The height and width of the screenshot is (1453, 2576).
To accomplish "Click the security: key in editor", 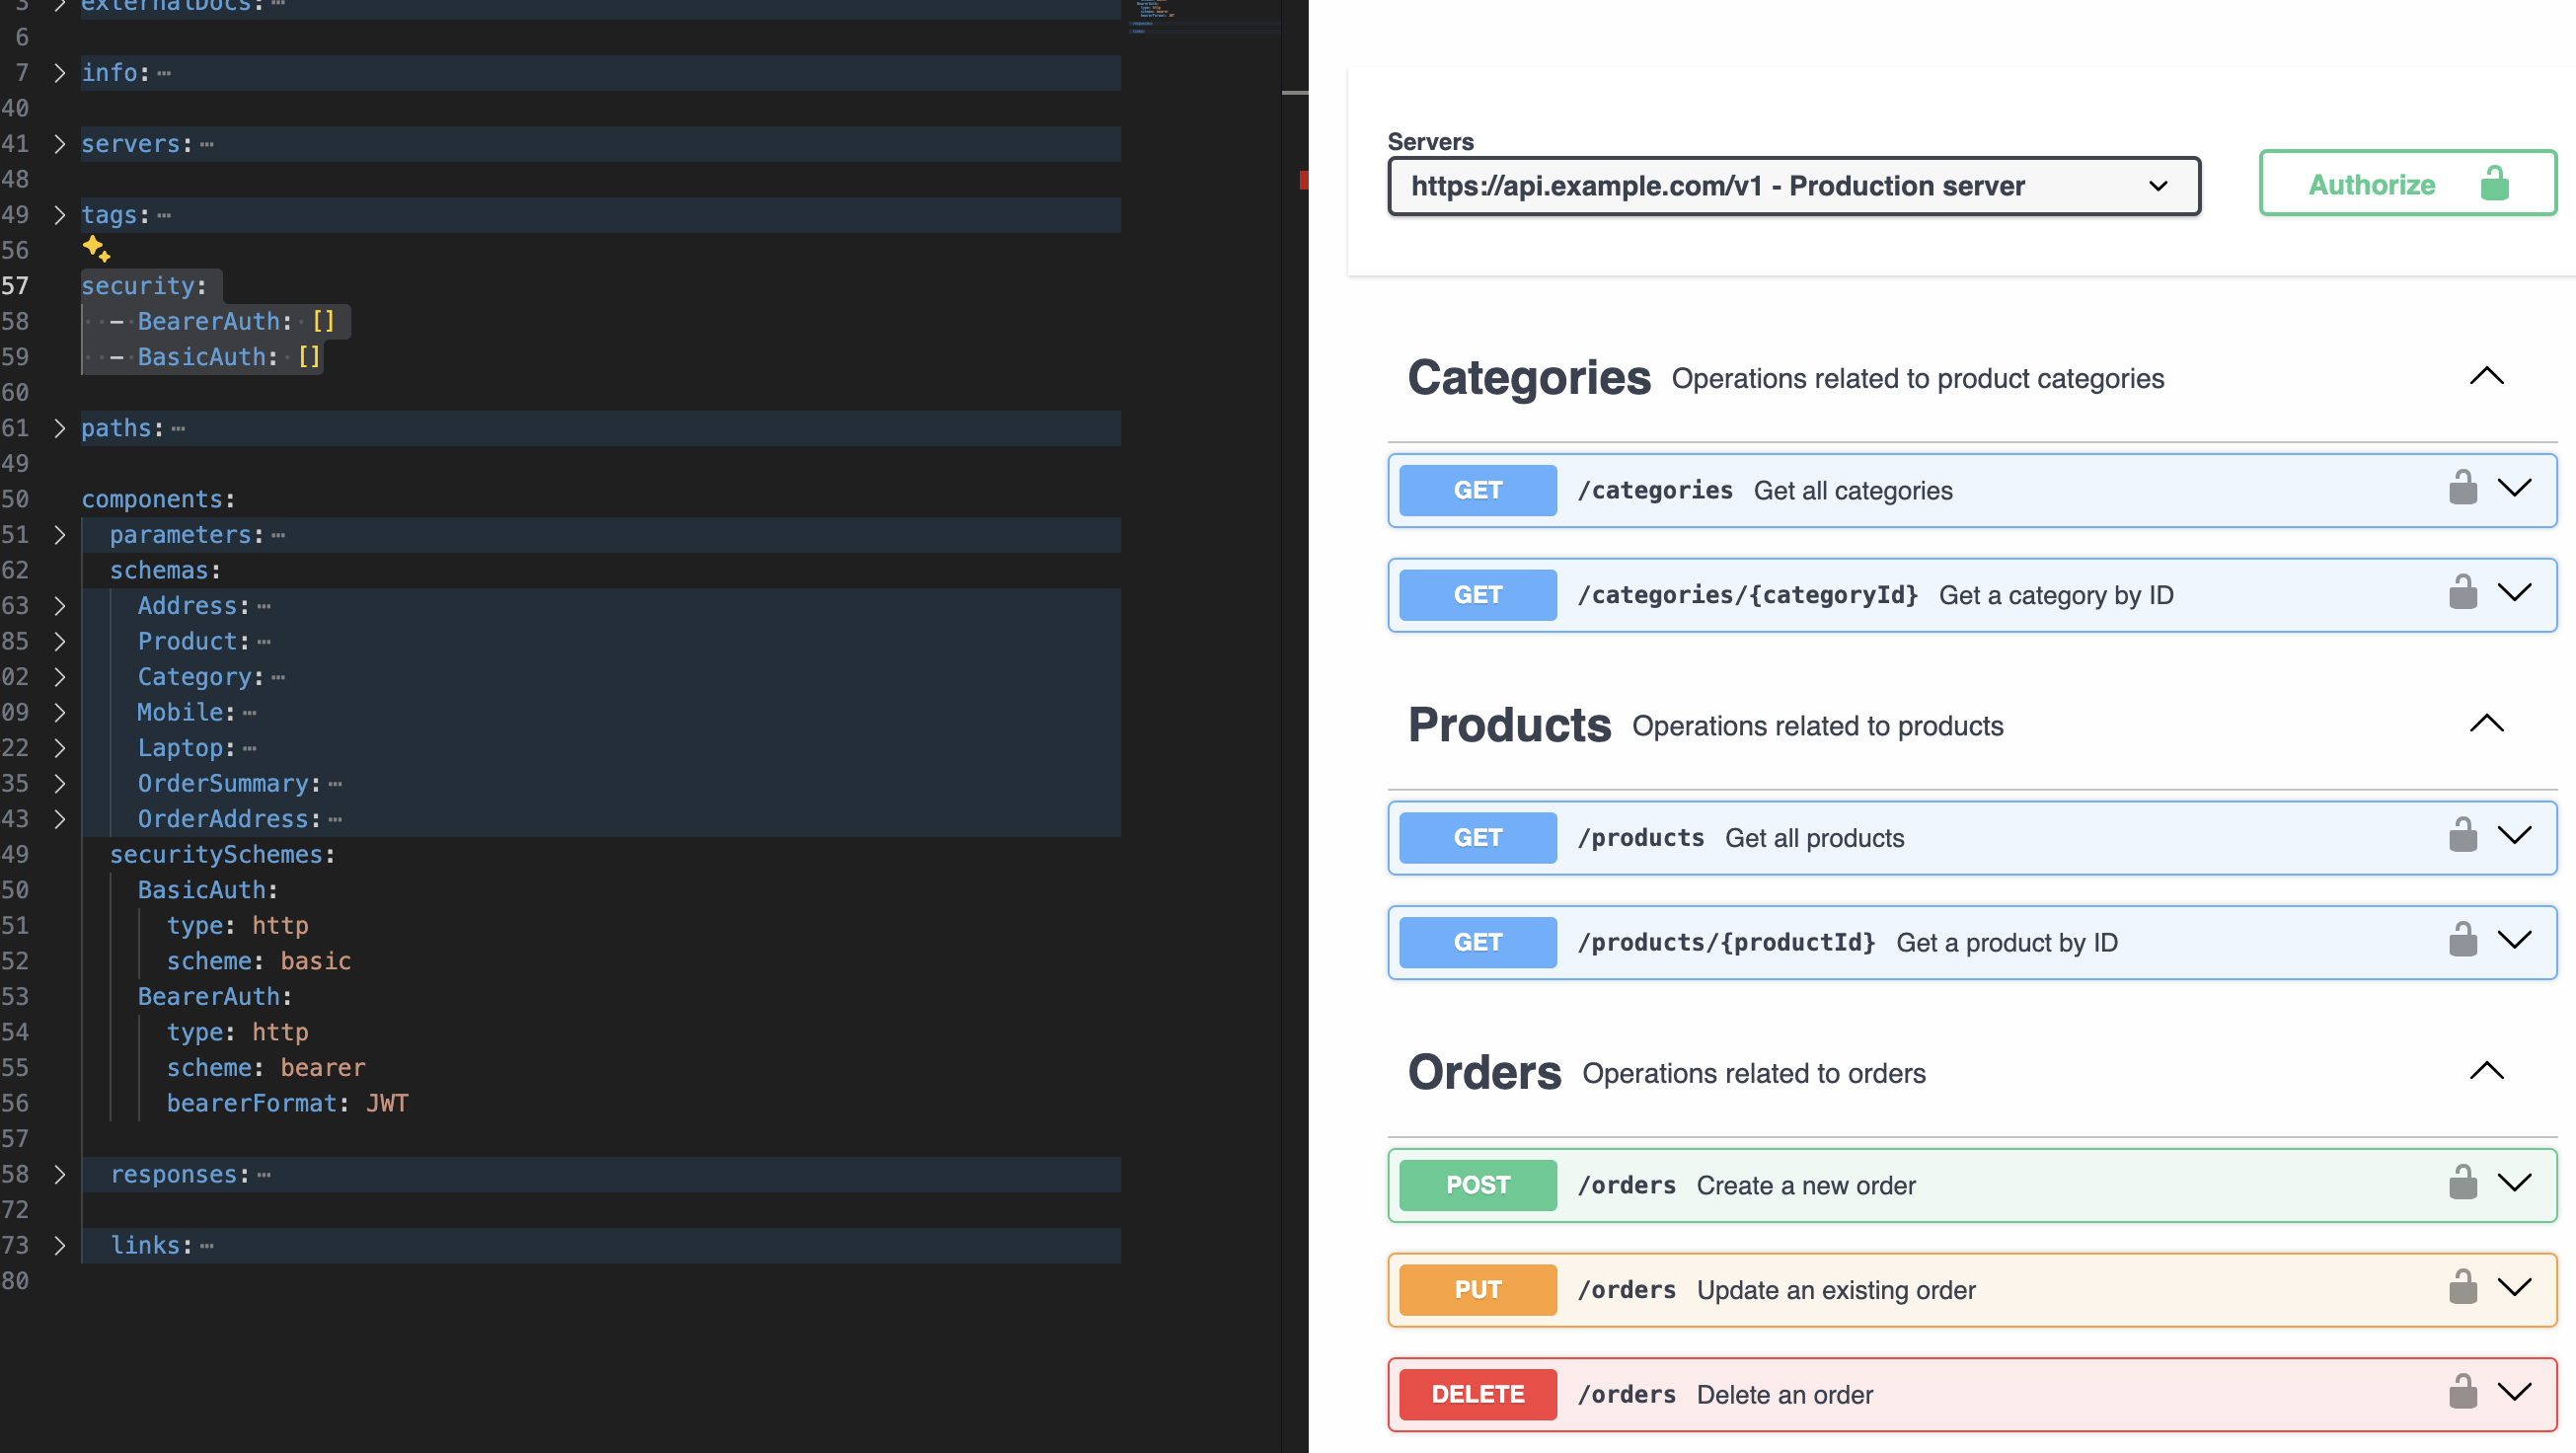I will point(143,286).
